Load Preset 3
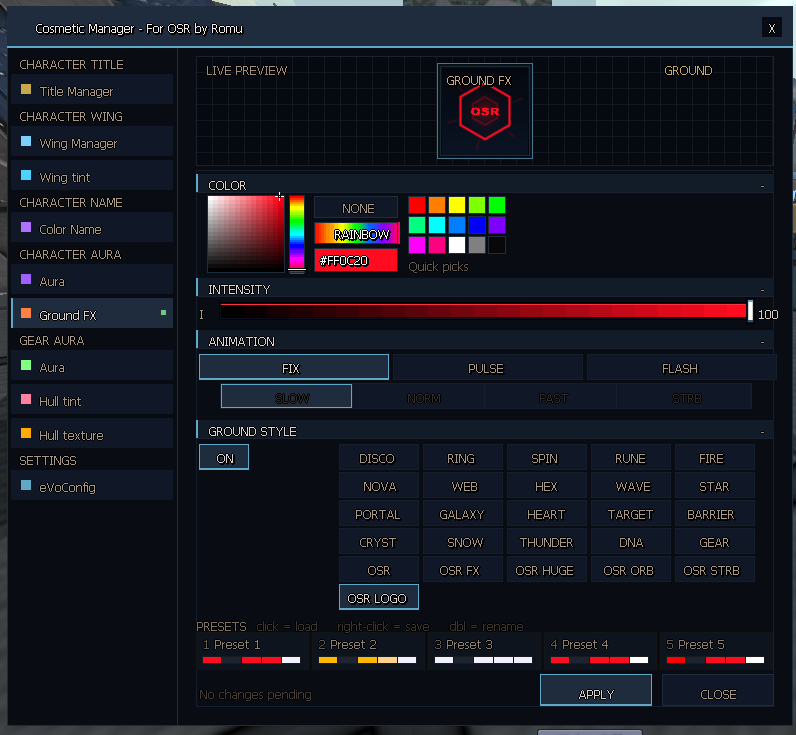This screenshot has width=796, height=735. (484, 651)
